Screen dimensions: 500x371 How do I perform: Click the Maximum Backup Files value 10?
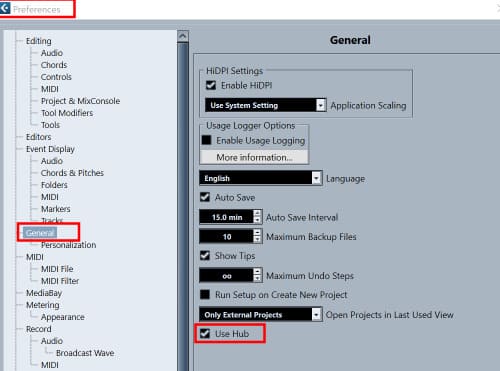point(226,236)
